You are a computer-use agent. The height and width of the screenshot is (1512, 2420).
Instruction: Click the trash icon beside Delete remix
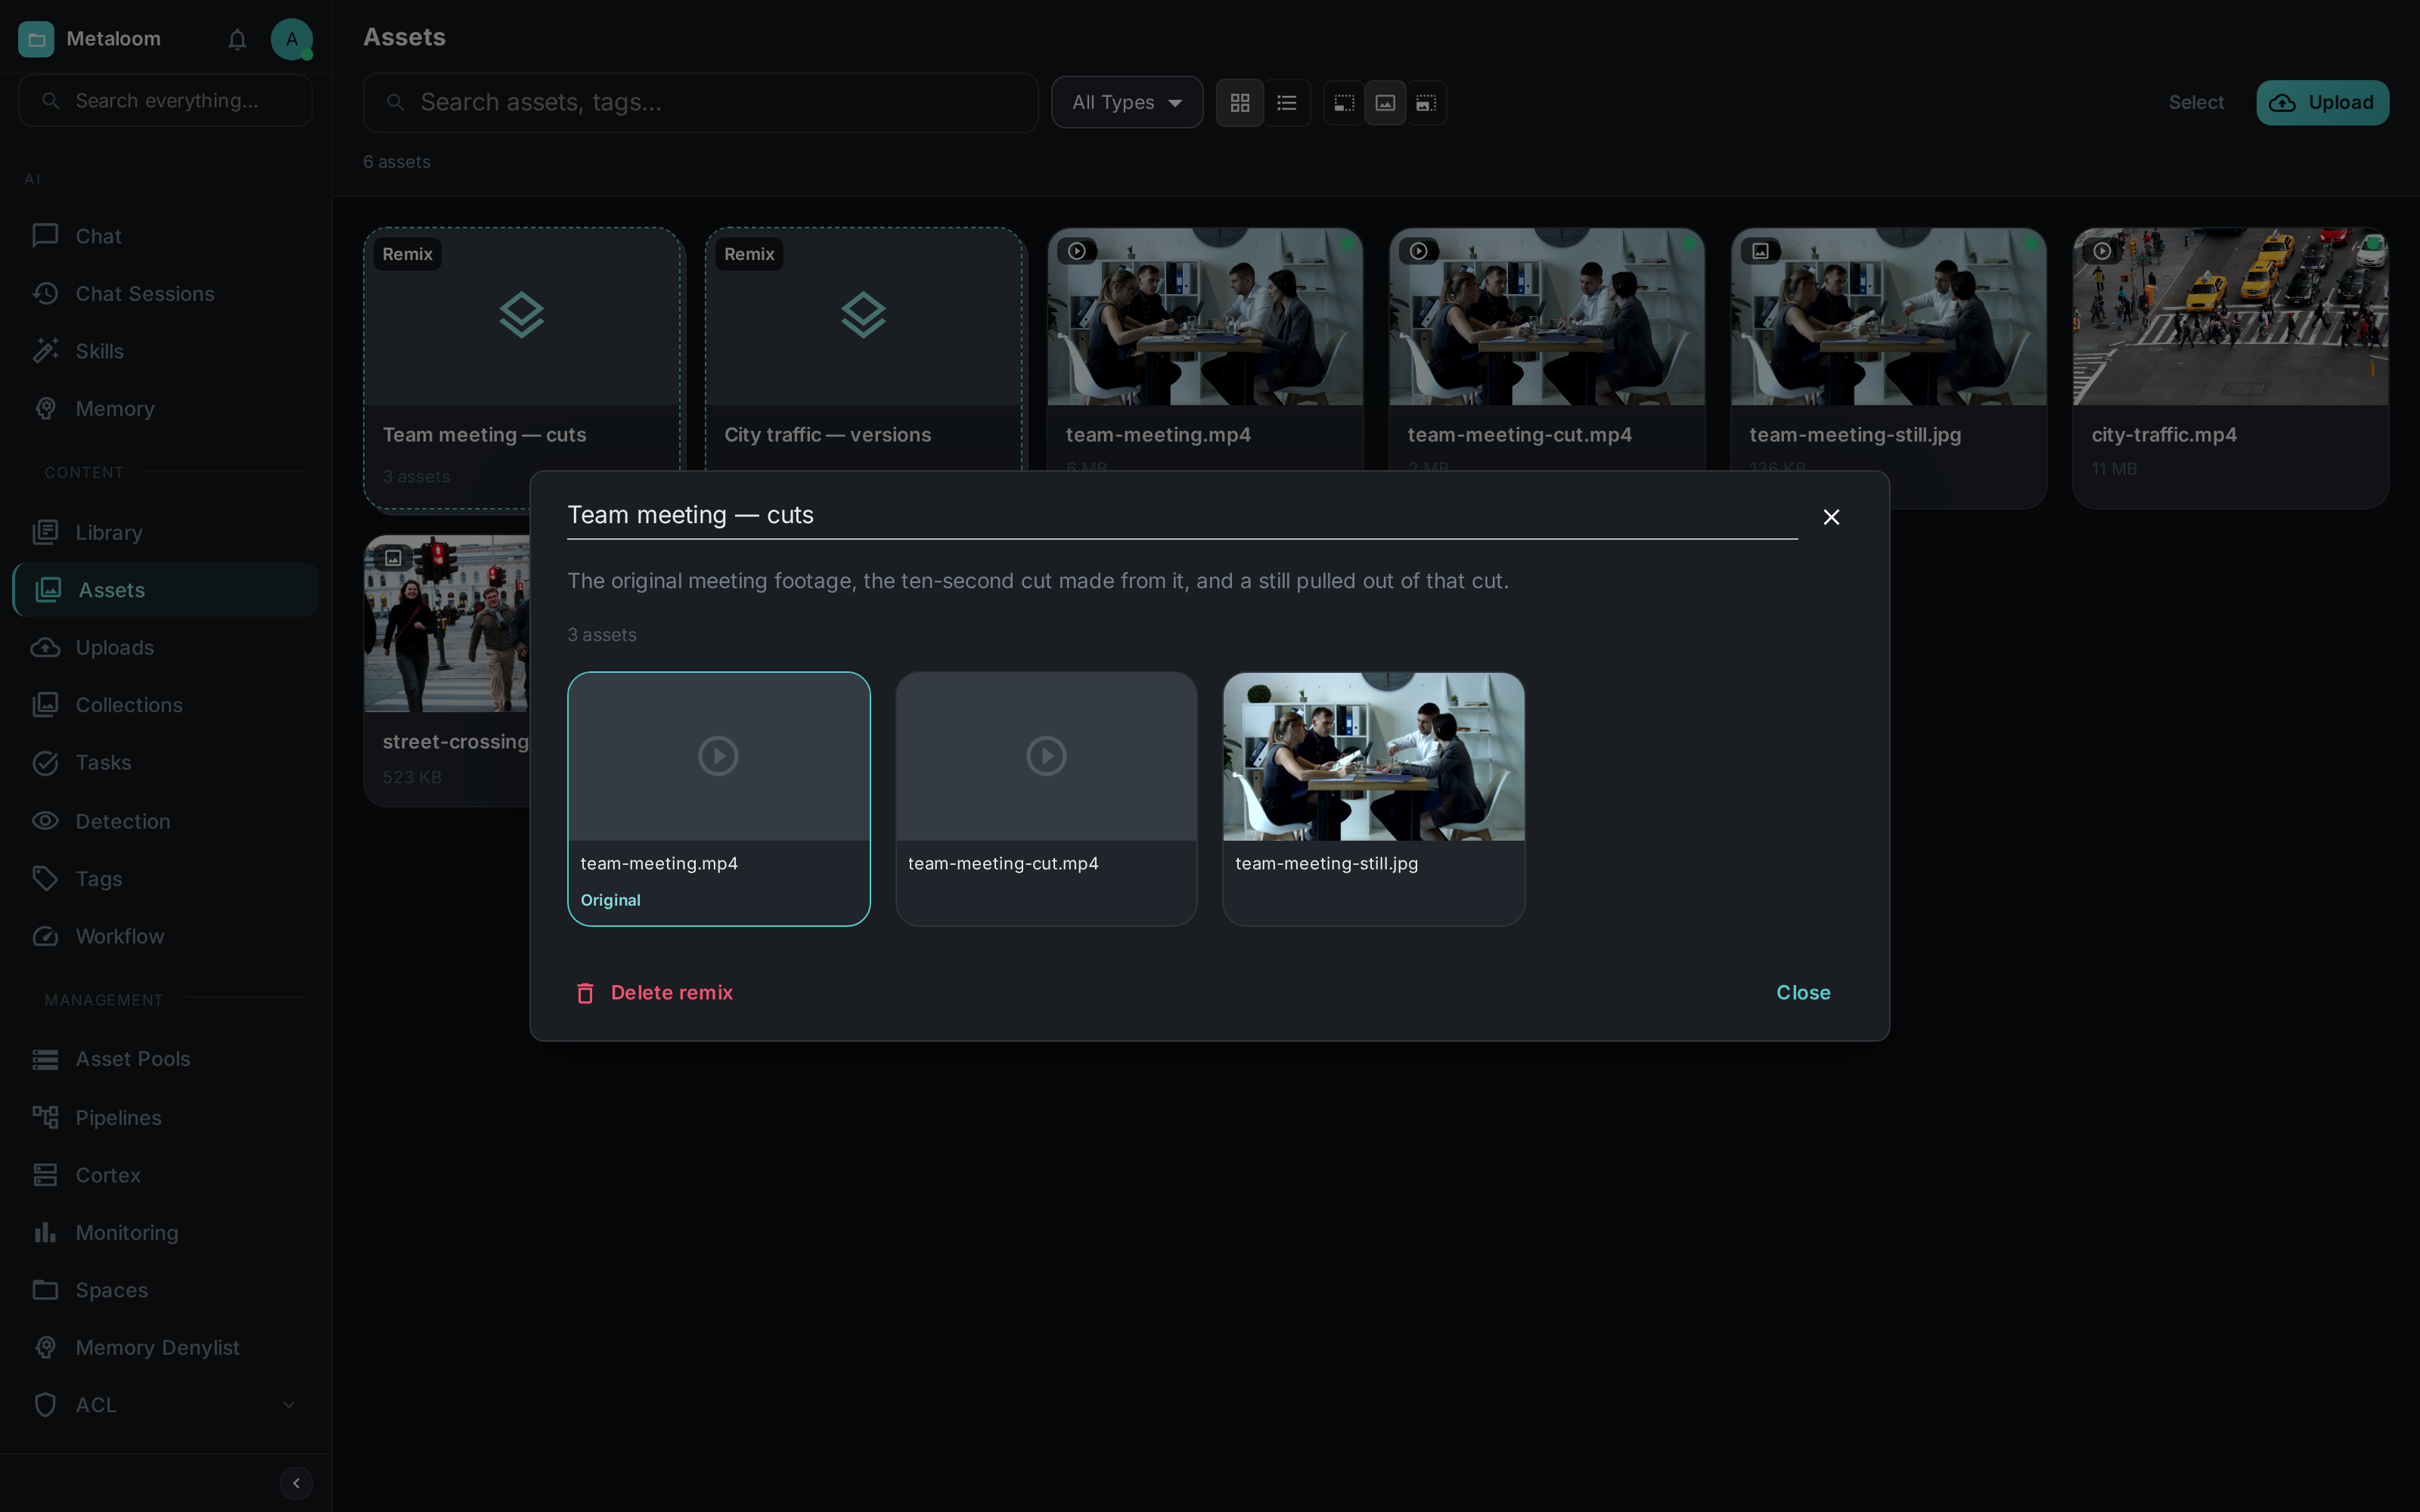tap(585, 993)
